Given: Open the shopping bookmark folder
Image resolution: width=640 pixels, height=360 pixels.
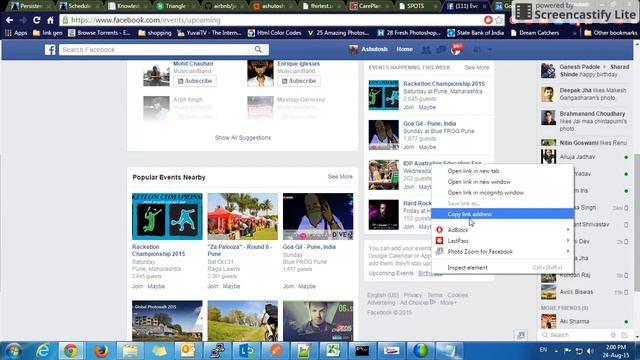Looking at the screenshot, I should point(155,33).
